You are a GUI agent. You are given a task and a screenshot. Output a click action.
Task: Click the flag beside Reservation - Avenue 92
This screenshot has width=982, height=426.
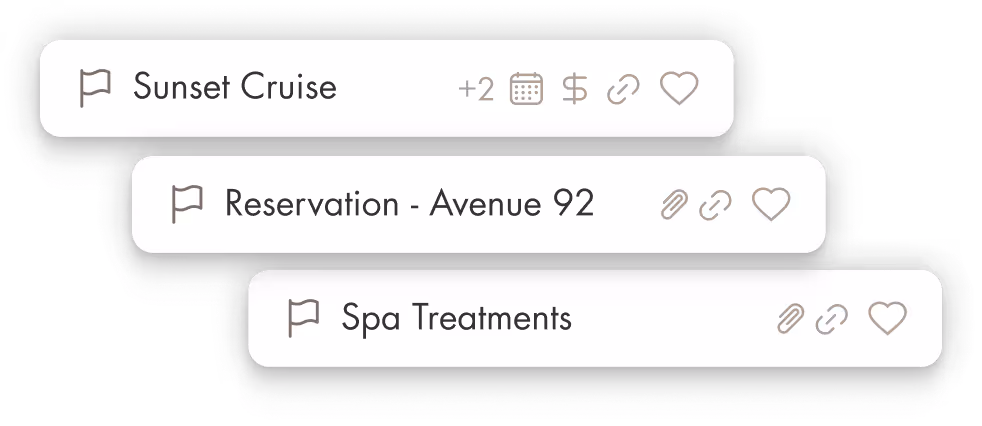[187, 204]
